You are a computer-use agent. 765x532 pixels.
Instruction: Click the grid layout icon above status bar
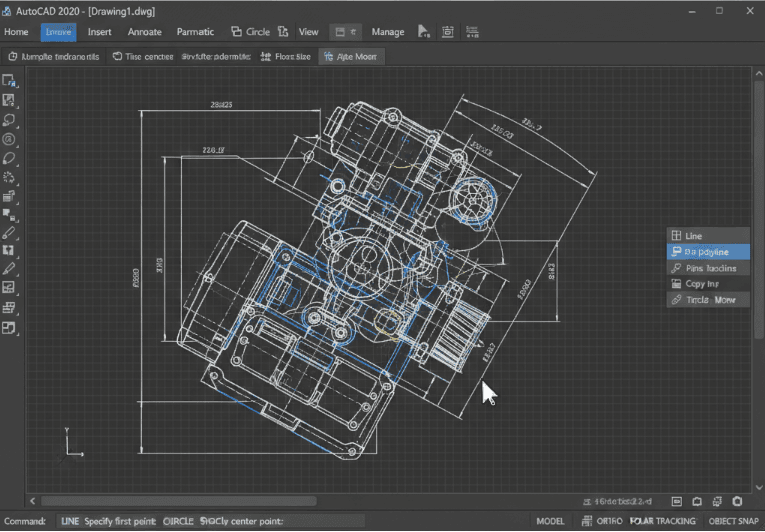click(x=717, y=501)
